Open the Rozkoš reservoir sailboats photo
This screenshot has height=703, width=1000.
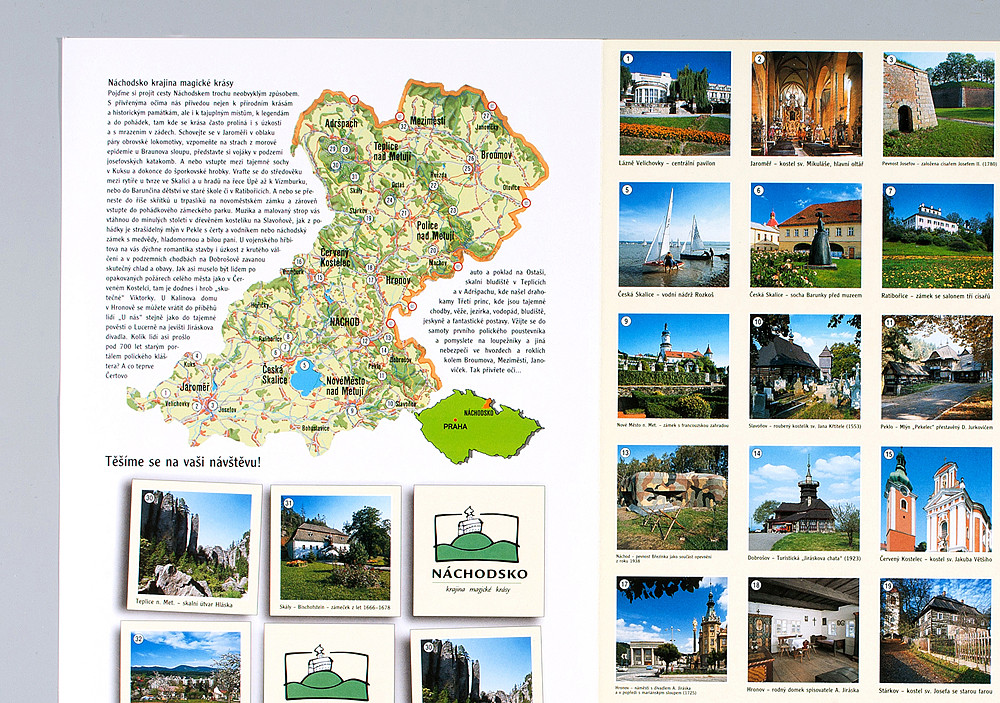click(x=674, y=235)
